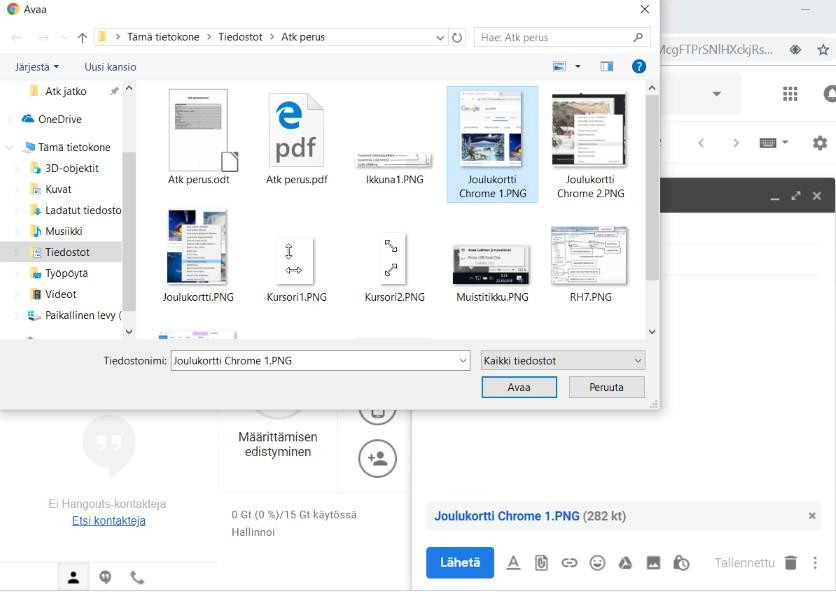Click the Hangouts phone call tab icon
Screen dimensions: 836x594
pos(137,577)
